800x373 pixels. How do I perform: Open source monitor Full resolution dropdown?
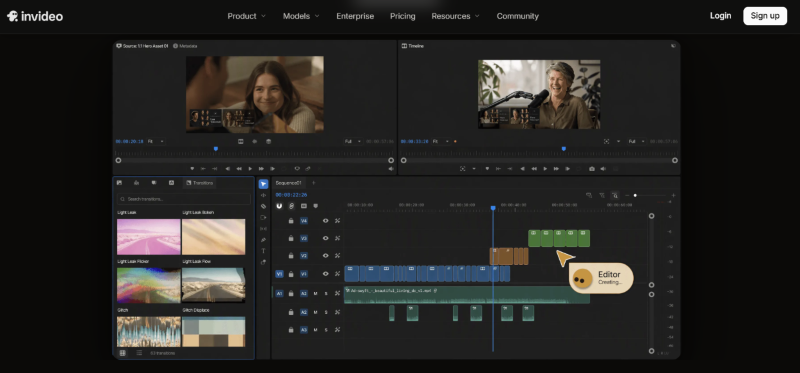pyautogui.click(x=353, y=141)
